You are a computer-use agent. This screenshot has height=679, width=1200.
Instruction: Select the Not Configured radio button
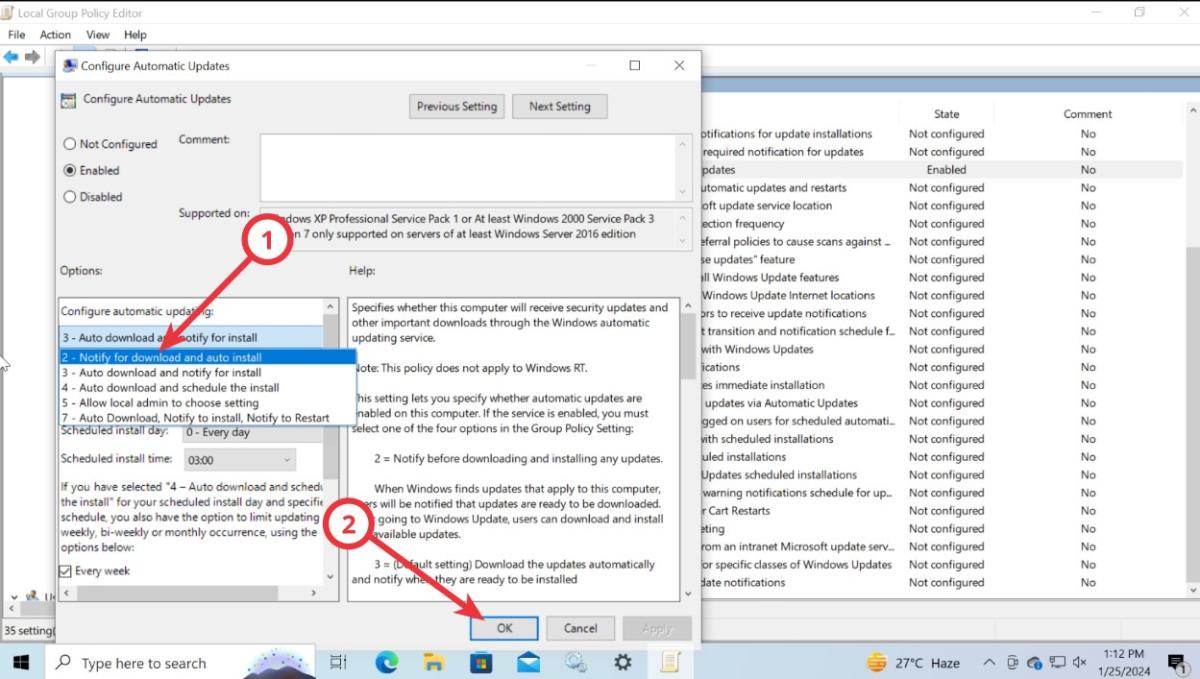point(70,144)
